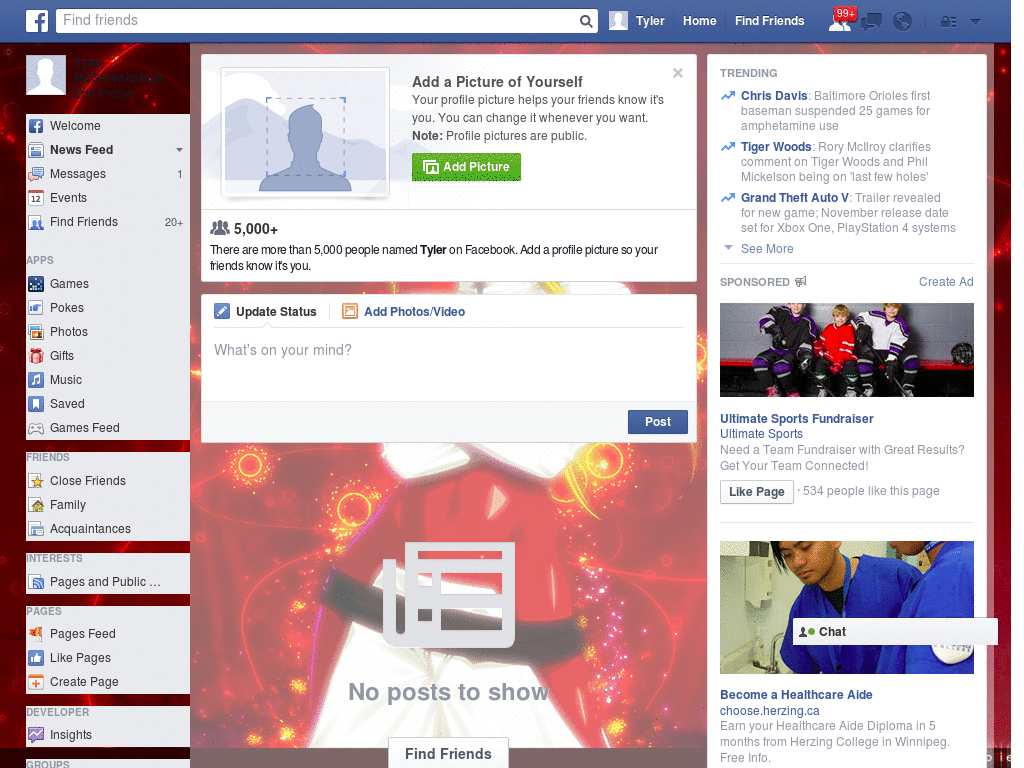This screenshot has width=1024, height=768.
Task: Click the choose.herzing.ca link
Action: [x=769, y=711]
